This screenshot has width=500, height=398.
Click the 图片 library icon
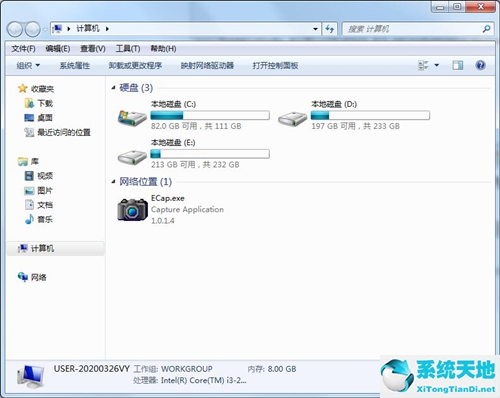(29, 190)
